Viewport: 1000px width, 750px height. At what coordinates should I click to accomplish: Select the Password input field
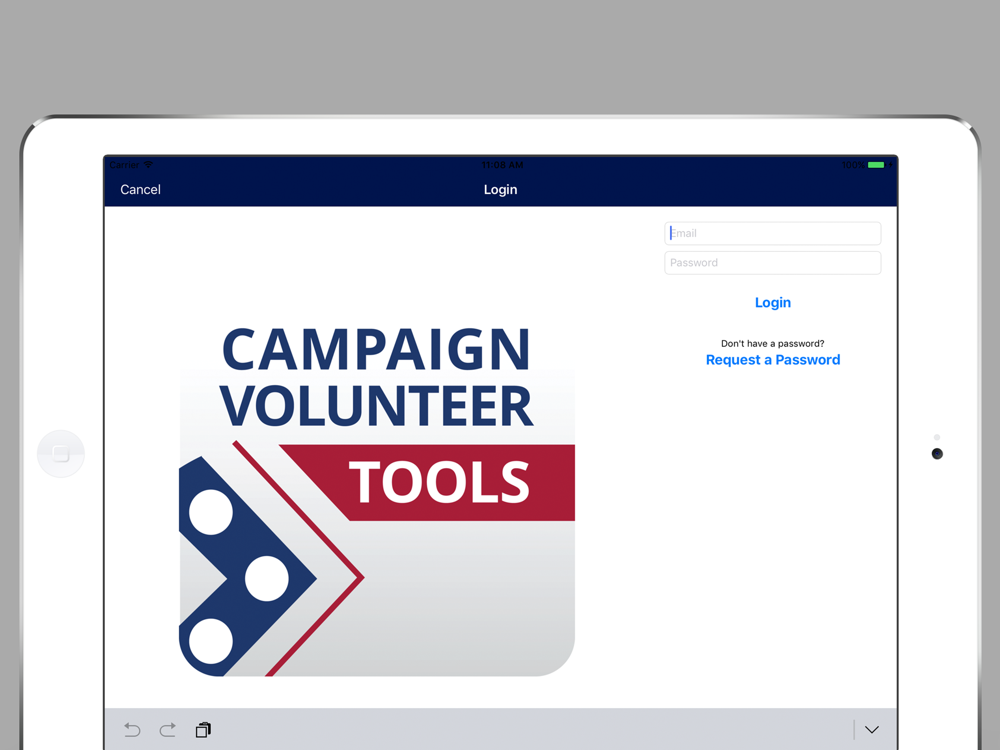pos(772,263)
